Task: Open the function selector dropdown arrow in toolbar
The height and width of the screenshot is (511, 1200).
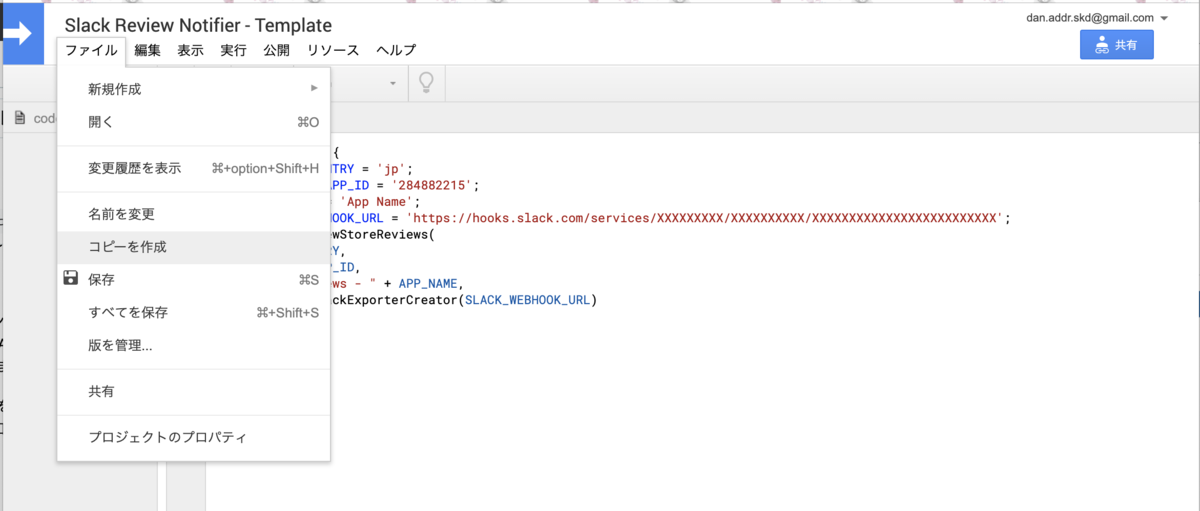Action: point(393,83)
